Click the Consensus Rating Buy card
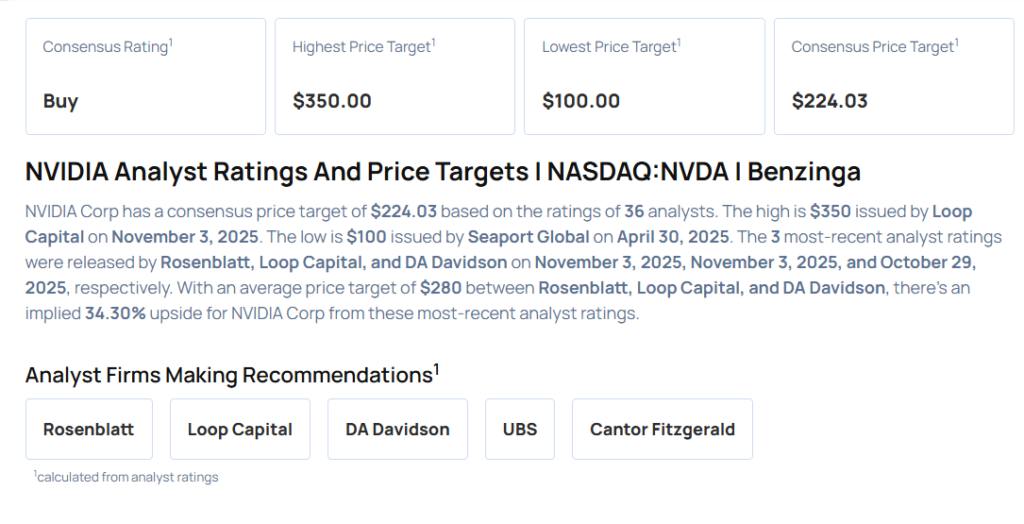The width and height of the screenshot is (1024, 524). click(145, 76)
